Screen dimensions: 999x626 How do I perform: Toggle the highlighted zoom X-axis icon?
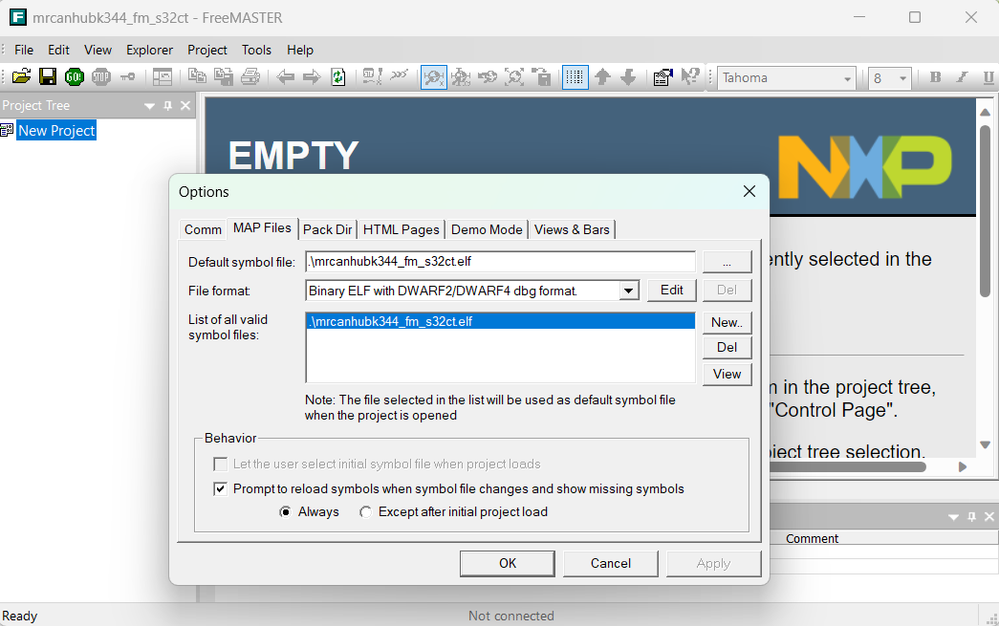tap(434, 78)
